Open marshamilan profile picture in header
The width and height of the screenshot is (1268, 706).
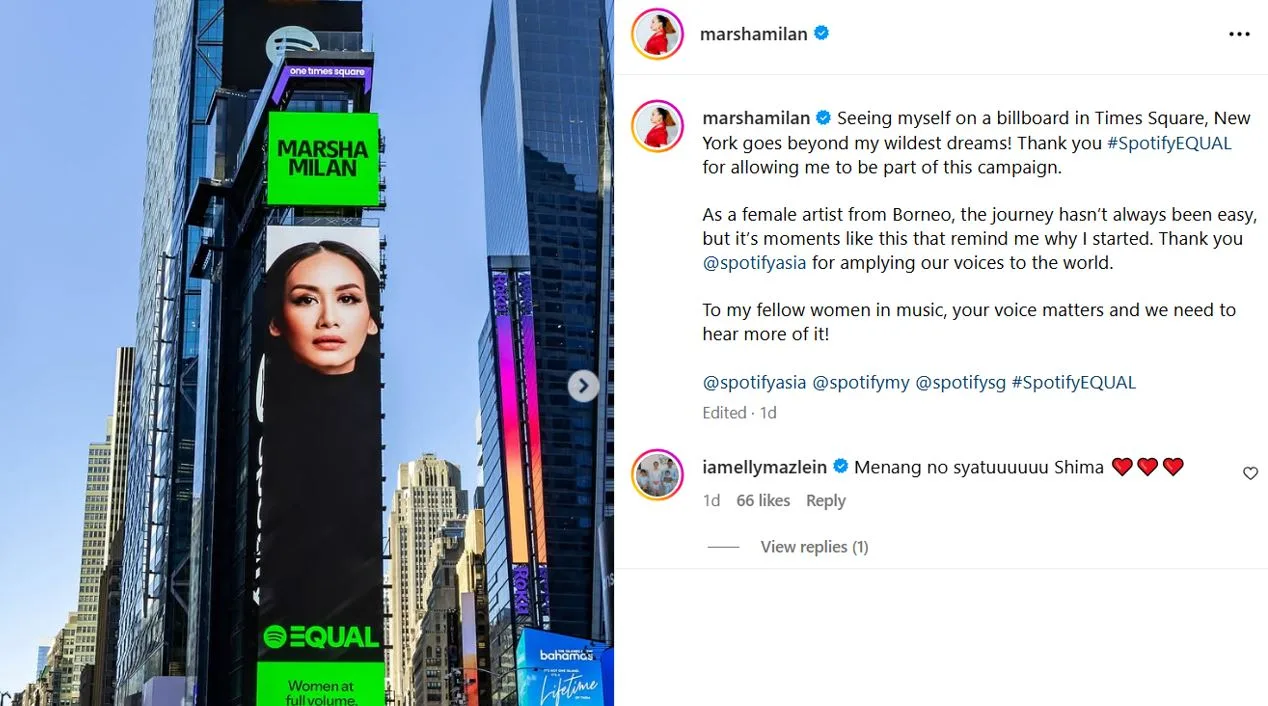[657, 34]
